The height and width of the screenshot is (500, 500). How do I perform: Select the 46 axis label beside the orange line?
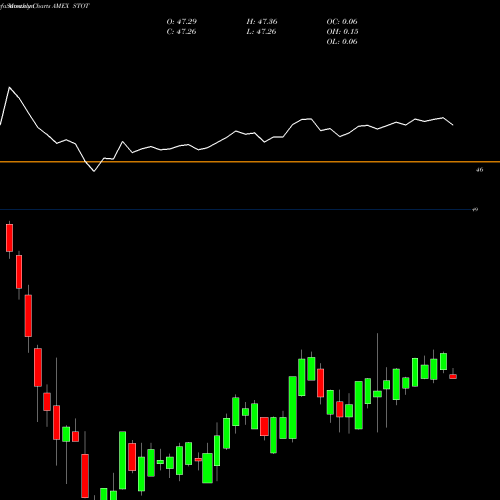[479, 170]
